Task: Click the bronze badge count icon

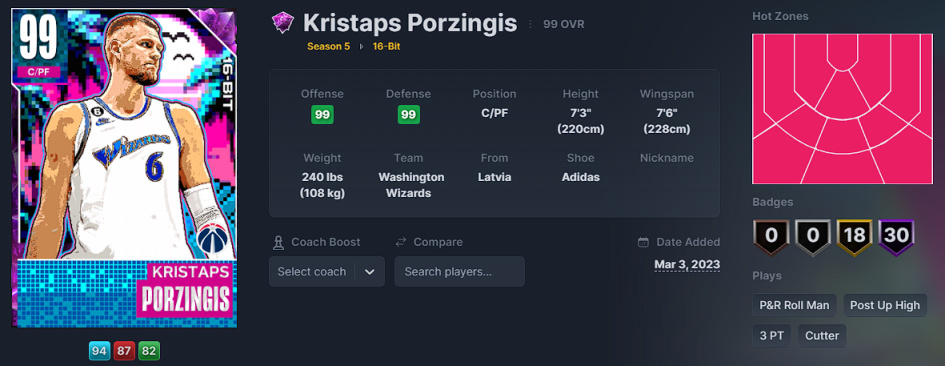Action: tap(771, 235)
